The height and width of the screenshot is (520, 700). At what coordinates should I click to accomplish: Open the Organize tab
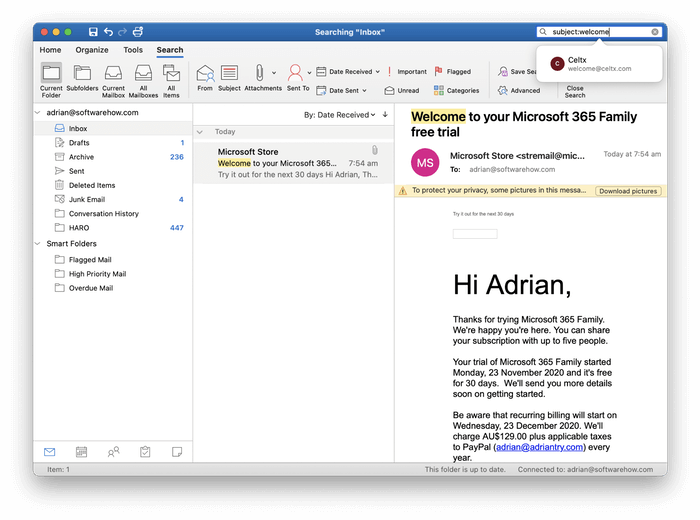pos(92,50)
